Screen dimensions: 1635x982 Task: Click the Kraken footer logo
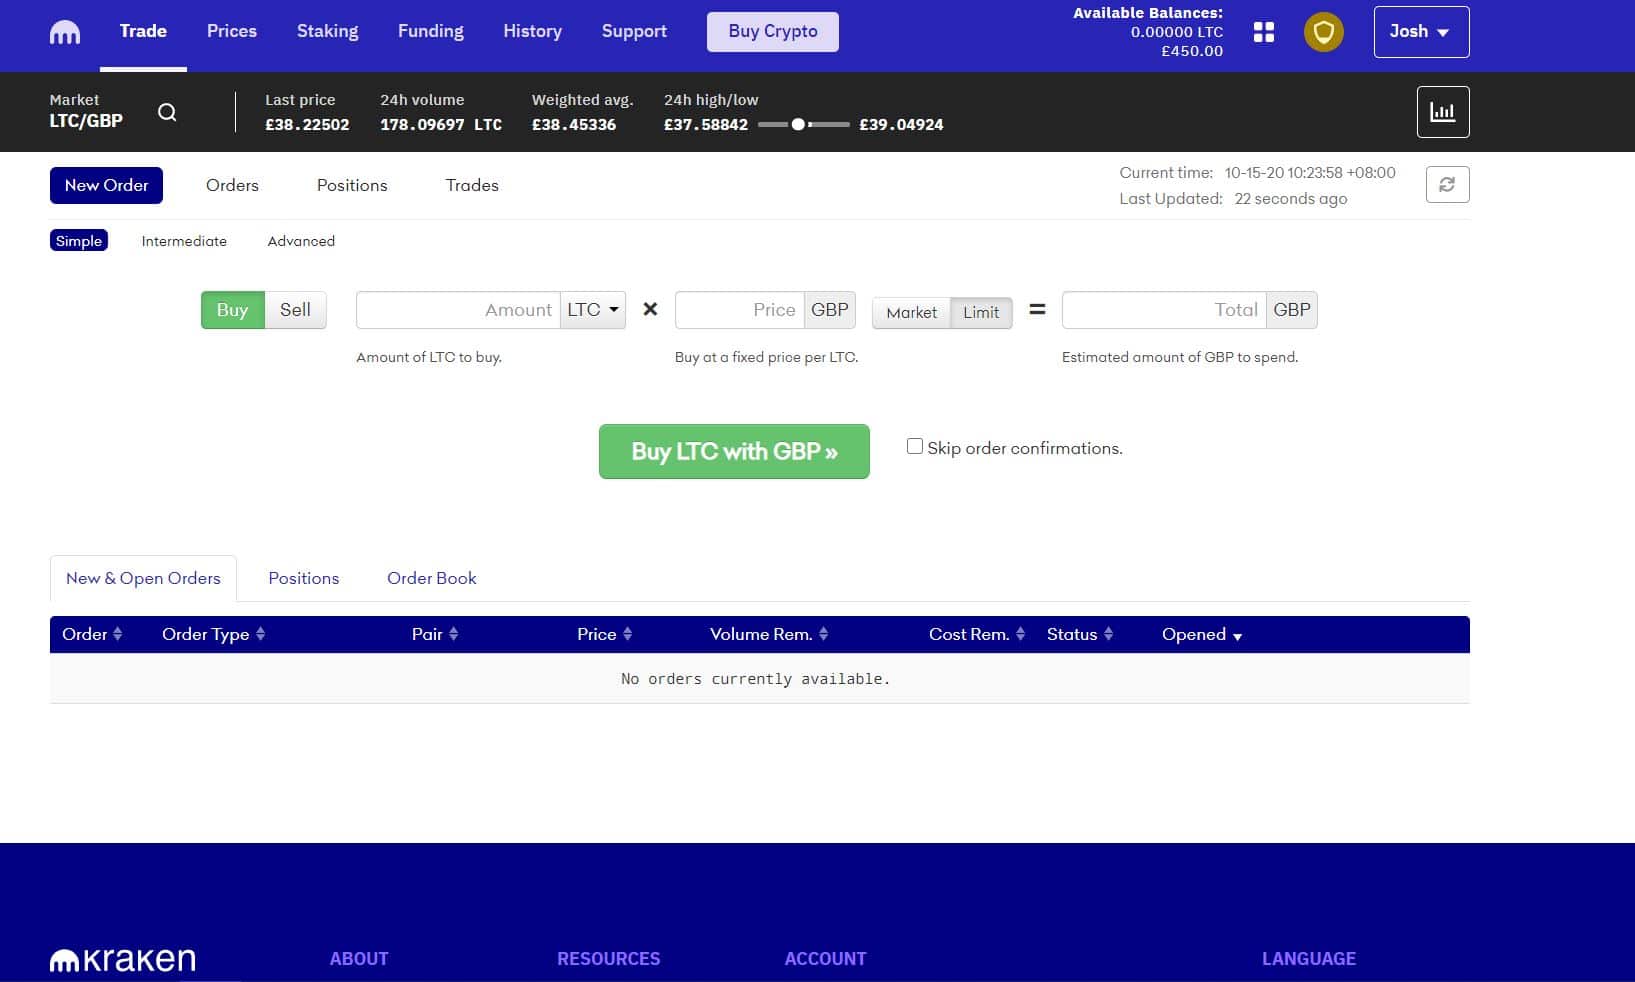tap(122, 960)
